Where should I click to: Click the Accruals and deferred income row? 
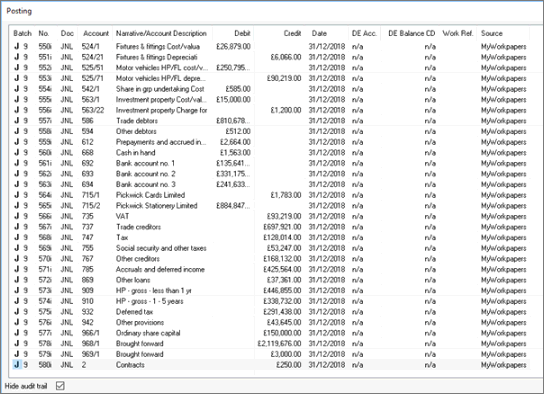271,269
